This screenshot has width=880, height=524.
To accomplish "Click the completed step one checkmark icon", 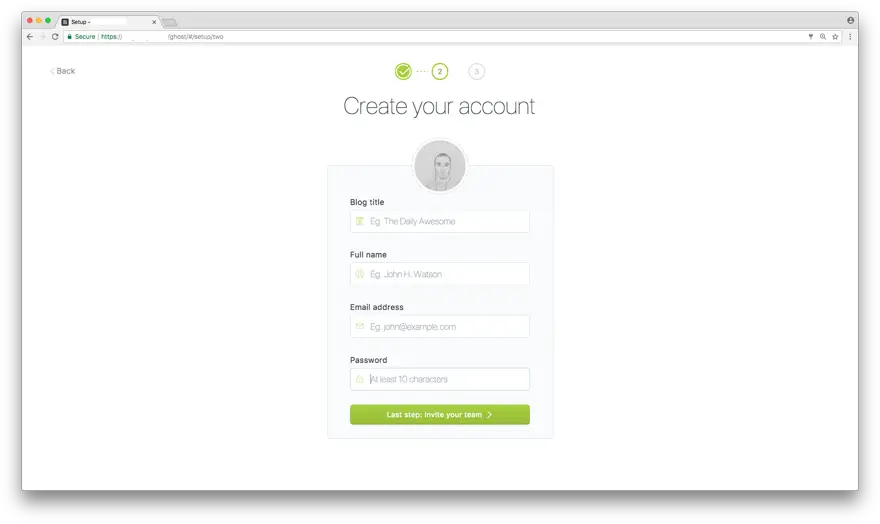I will [403, 71].
